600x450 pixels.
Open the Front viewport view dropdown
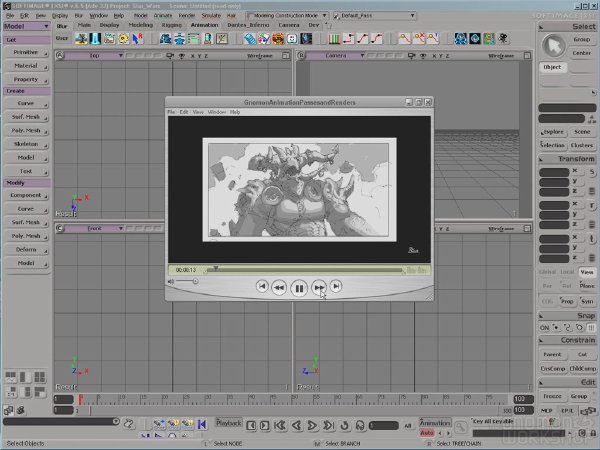pos(94,228)
